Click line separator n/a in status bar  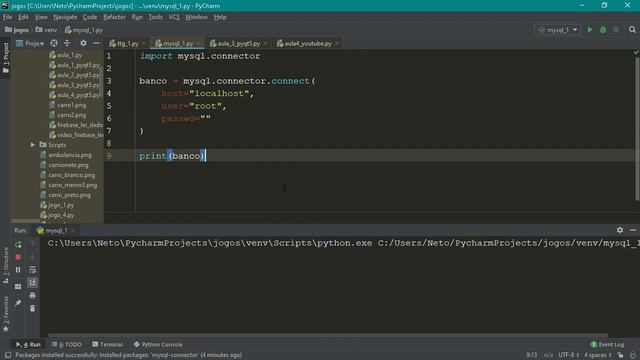pos(548,355)
